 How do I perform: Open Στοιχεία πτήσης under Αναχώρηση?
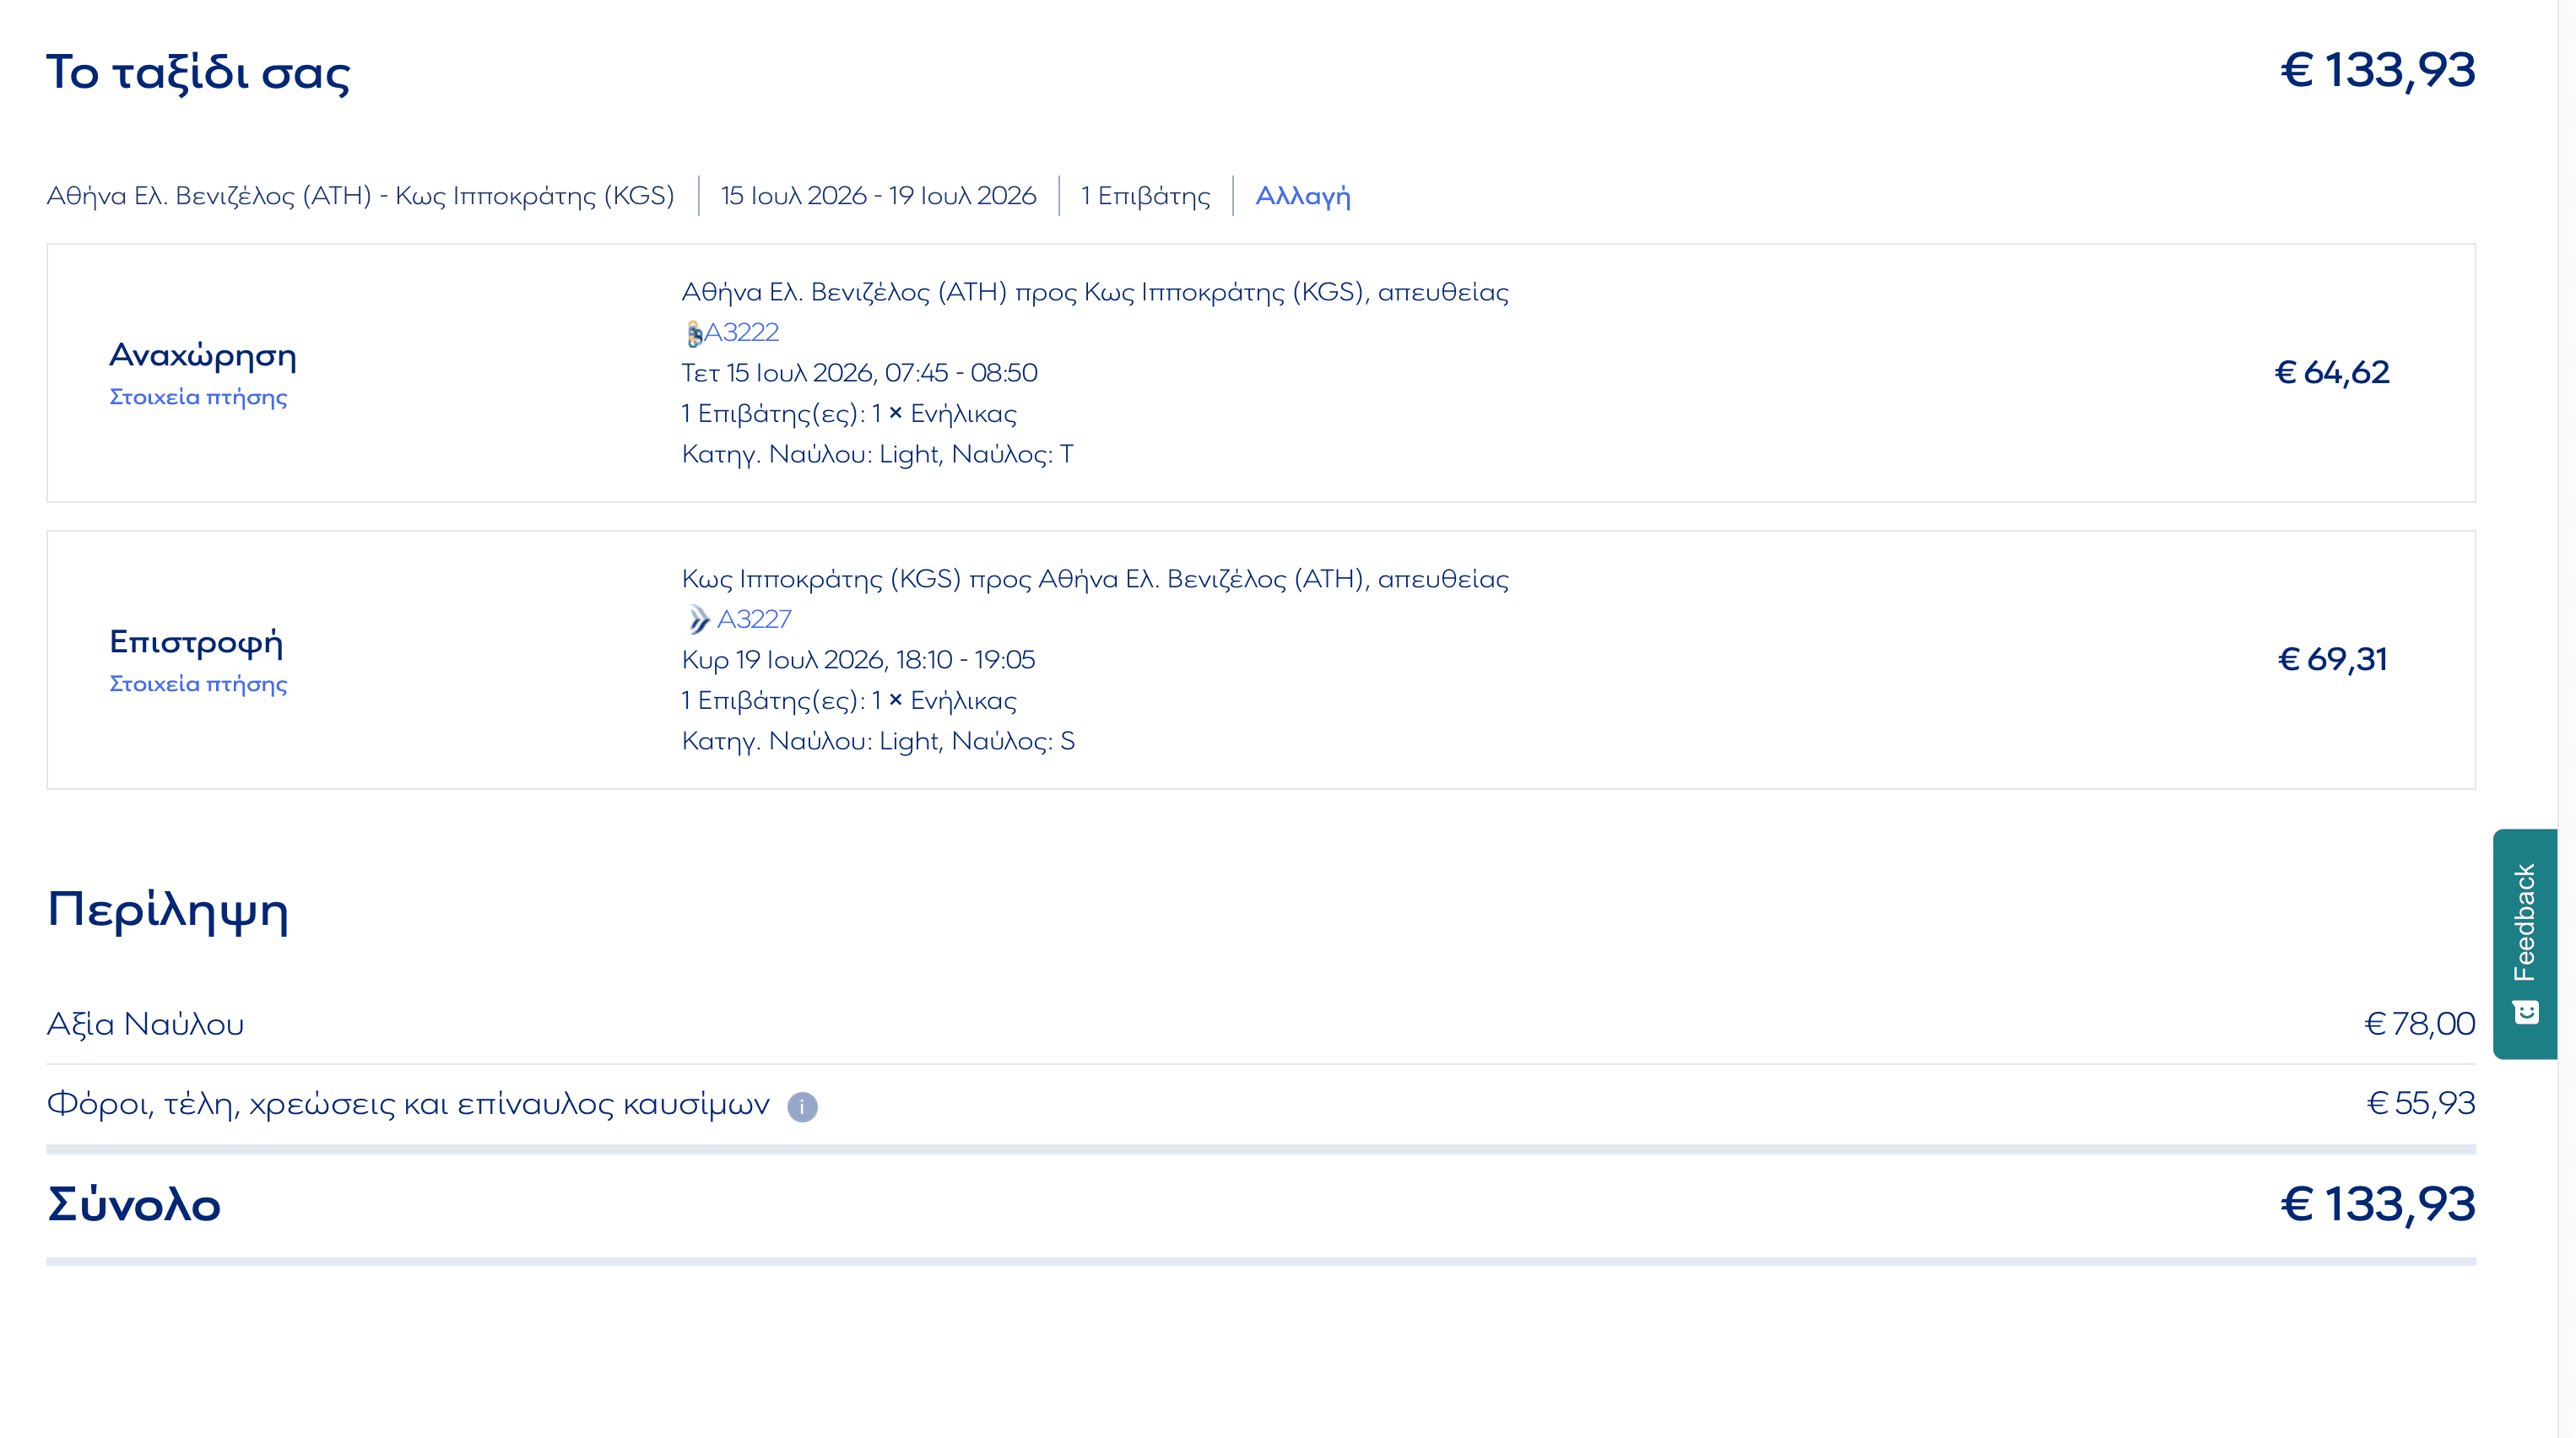(x=198, y=397)
